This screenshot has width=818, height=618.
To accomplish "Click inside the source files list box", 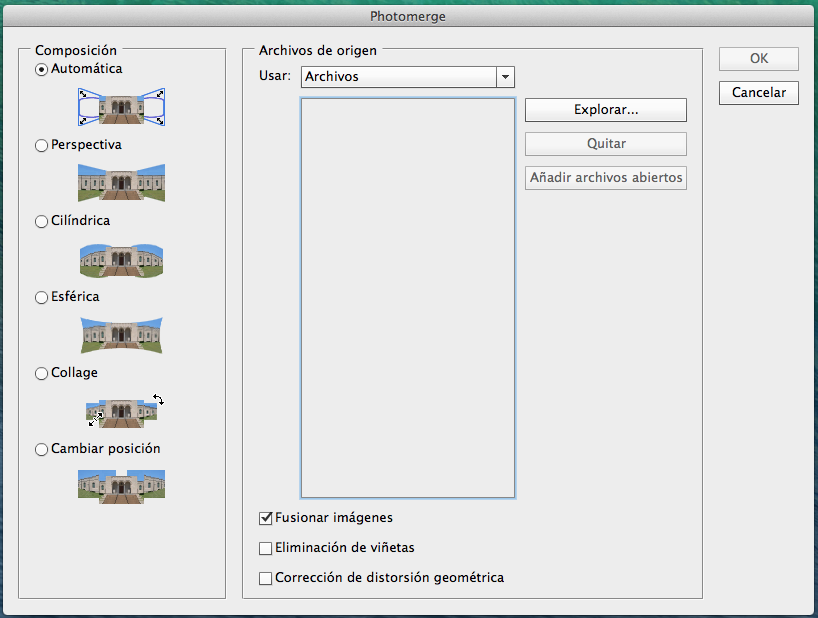I will tap(407, 298).
